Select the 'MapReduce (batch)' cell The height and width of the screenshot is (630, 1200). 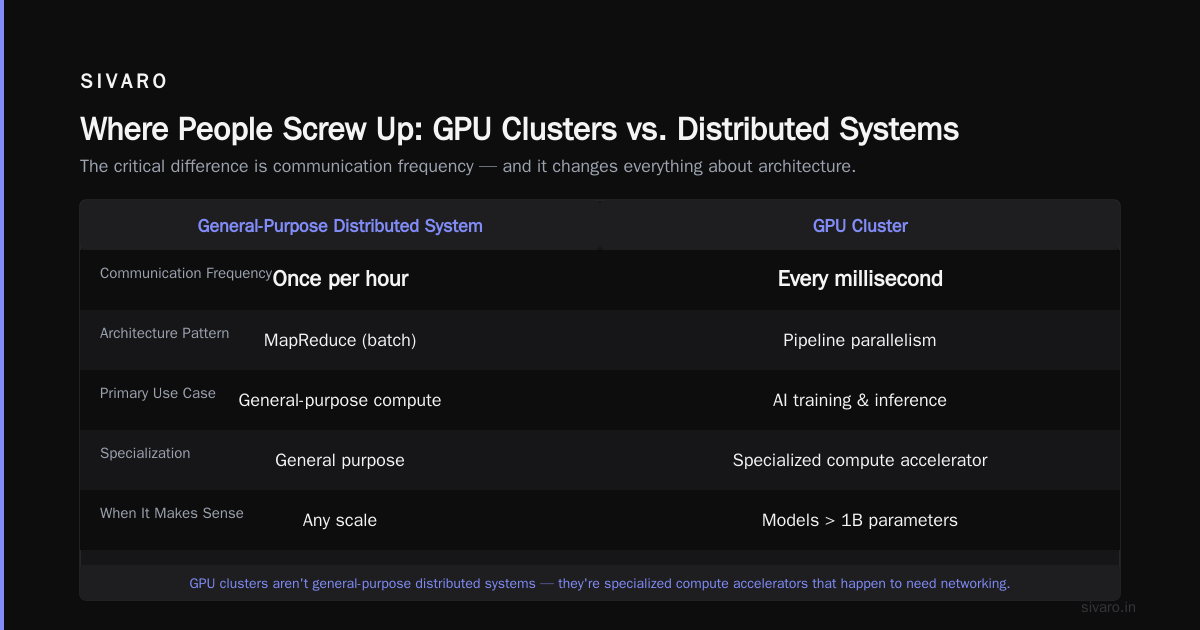340,340
